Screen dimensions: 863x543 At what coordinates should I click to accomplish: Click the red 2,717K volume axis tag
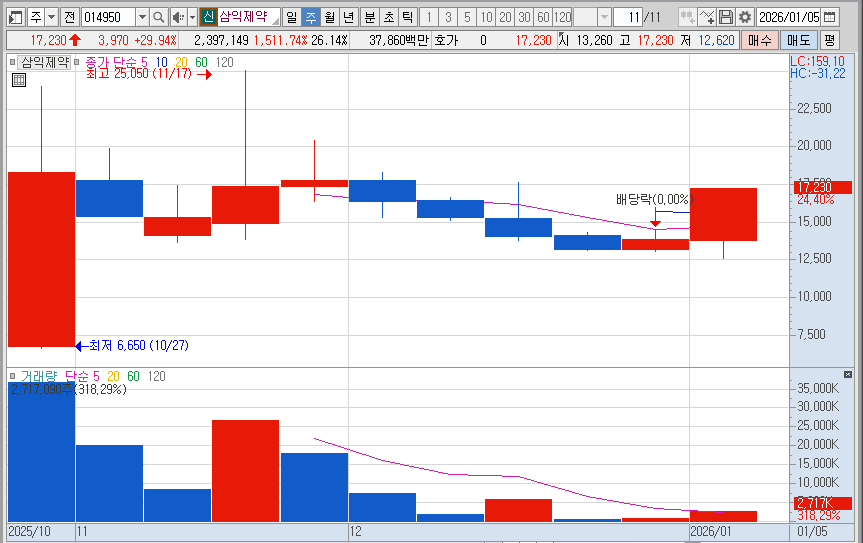pyautogui.click(x=823, y=503)
